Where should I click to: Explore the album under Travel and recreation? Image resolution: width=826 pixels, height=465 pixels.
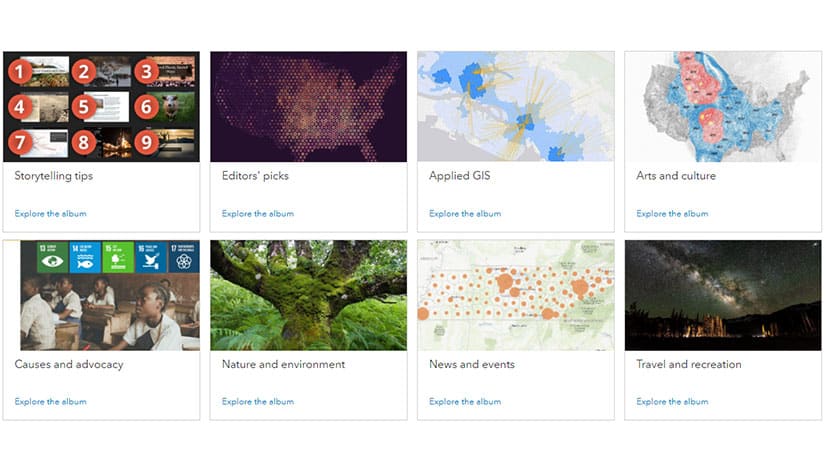[672, 402]
